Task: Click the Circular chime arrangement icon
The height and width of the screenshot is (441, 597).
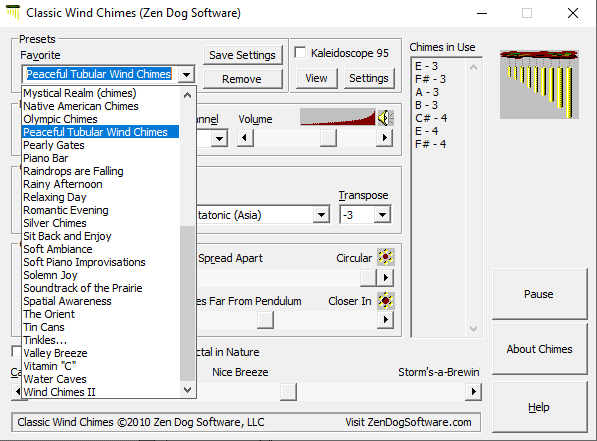Action: tap(385, 257)
